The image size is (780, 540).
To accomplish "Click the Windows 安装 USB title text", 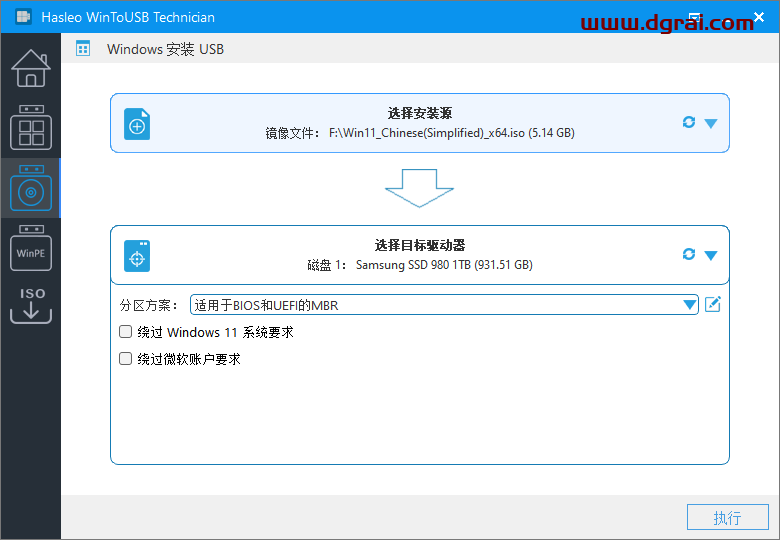I will coord(165,49).
